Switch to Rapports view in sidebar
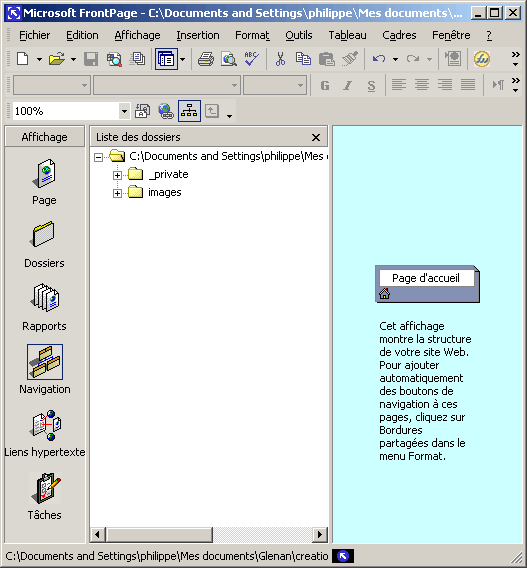 point(44,308)
